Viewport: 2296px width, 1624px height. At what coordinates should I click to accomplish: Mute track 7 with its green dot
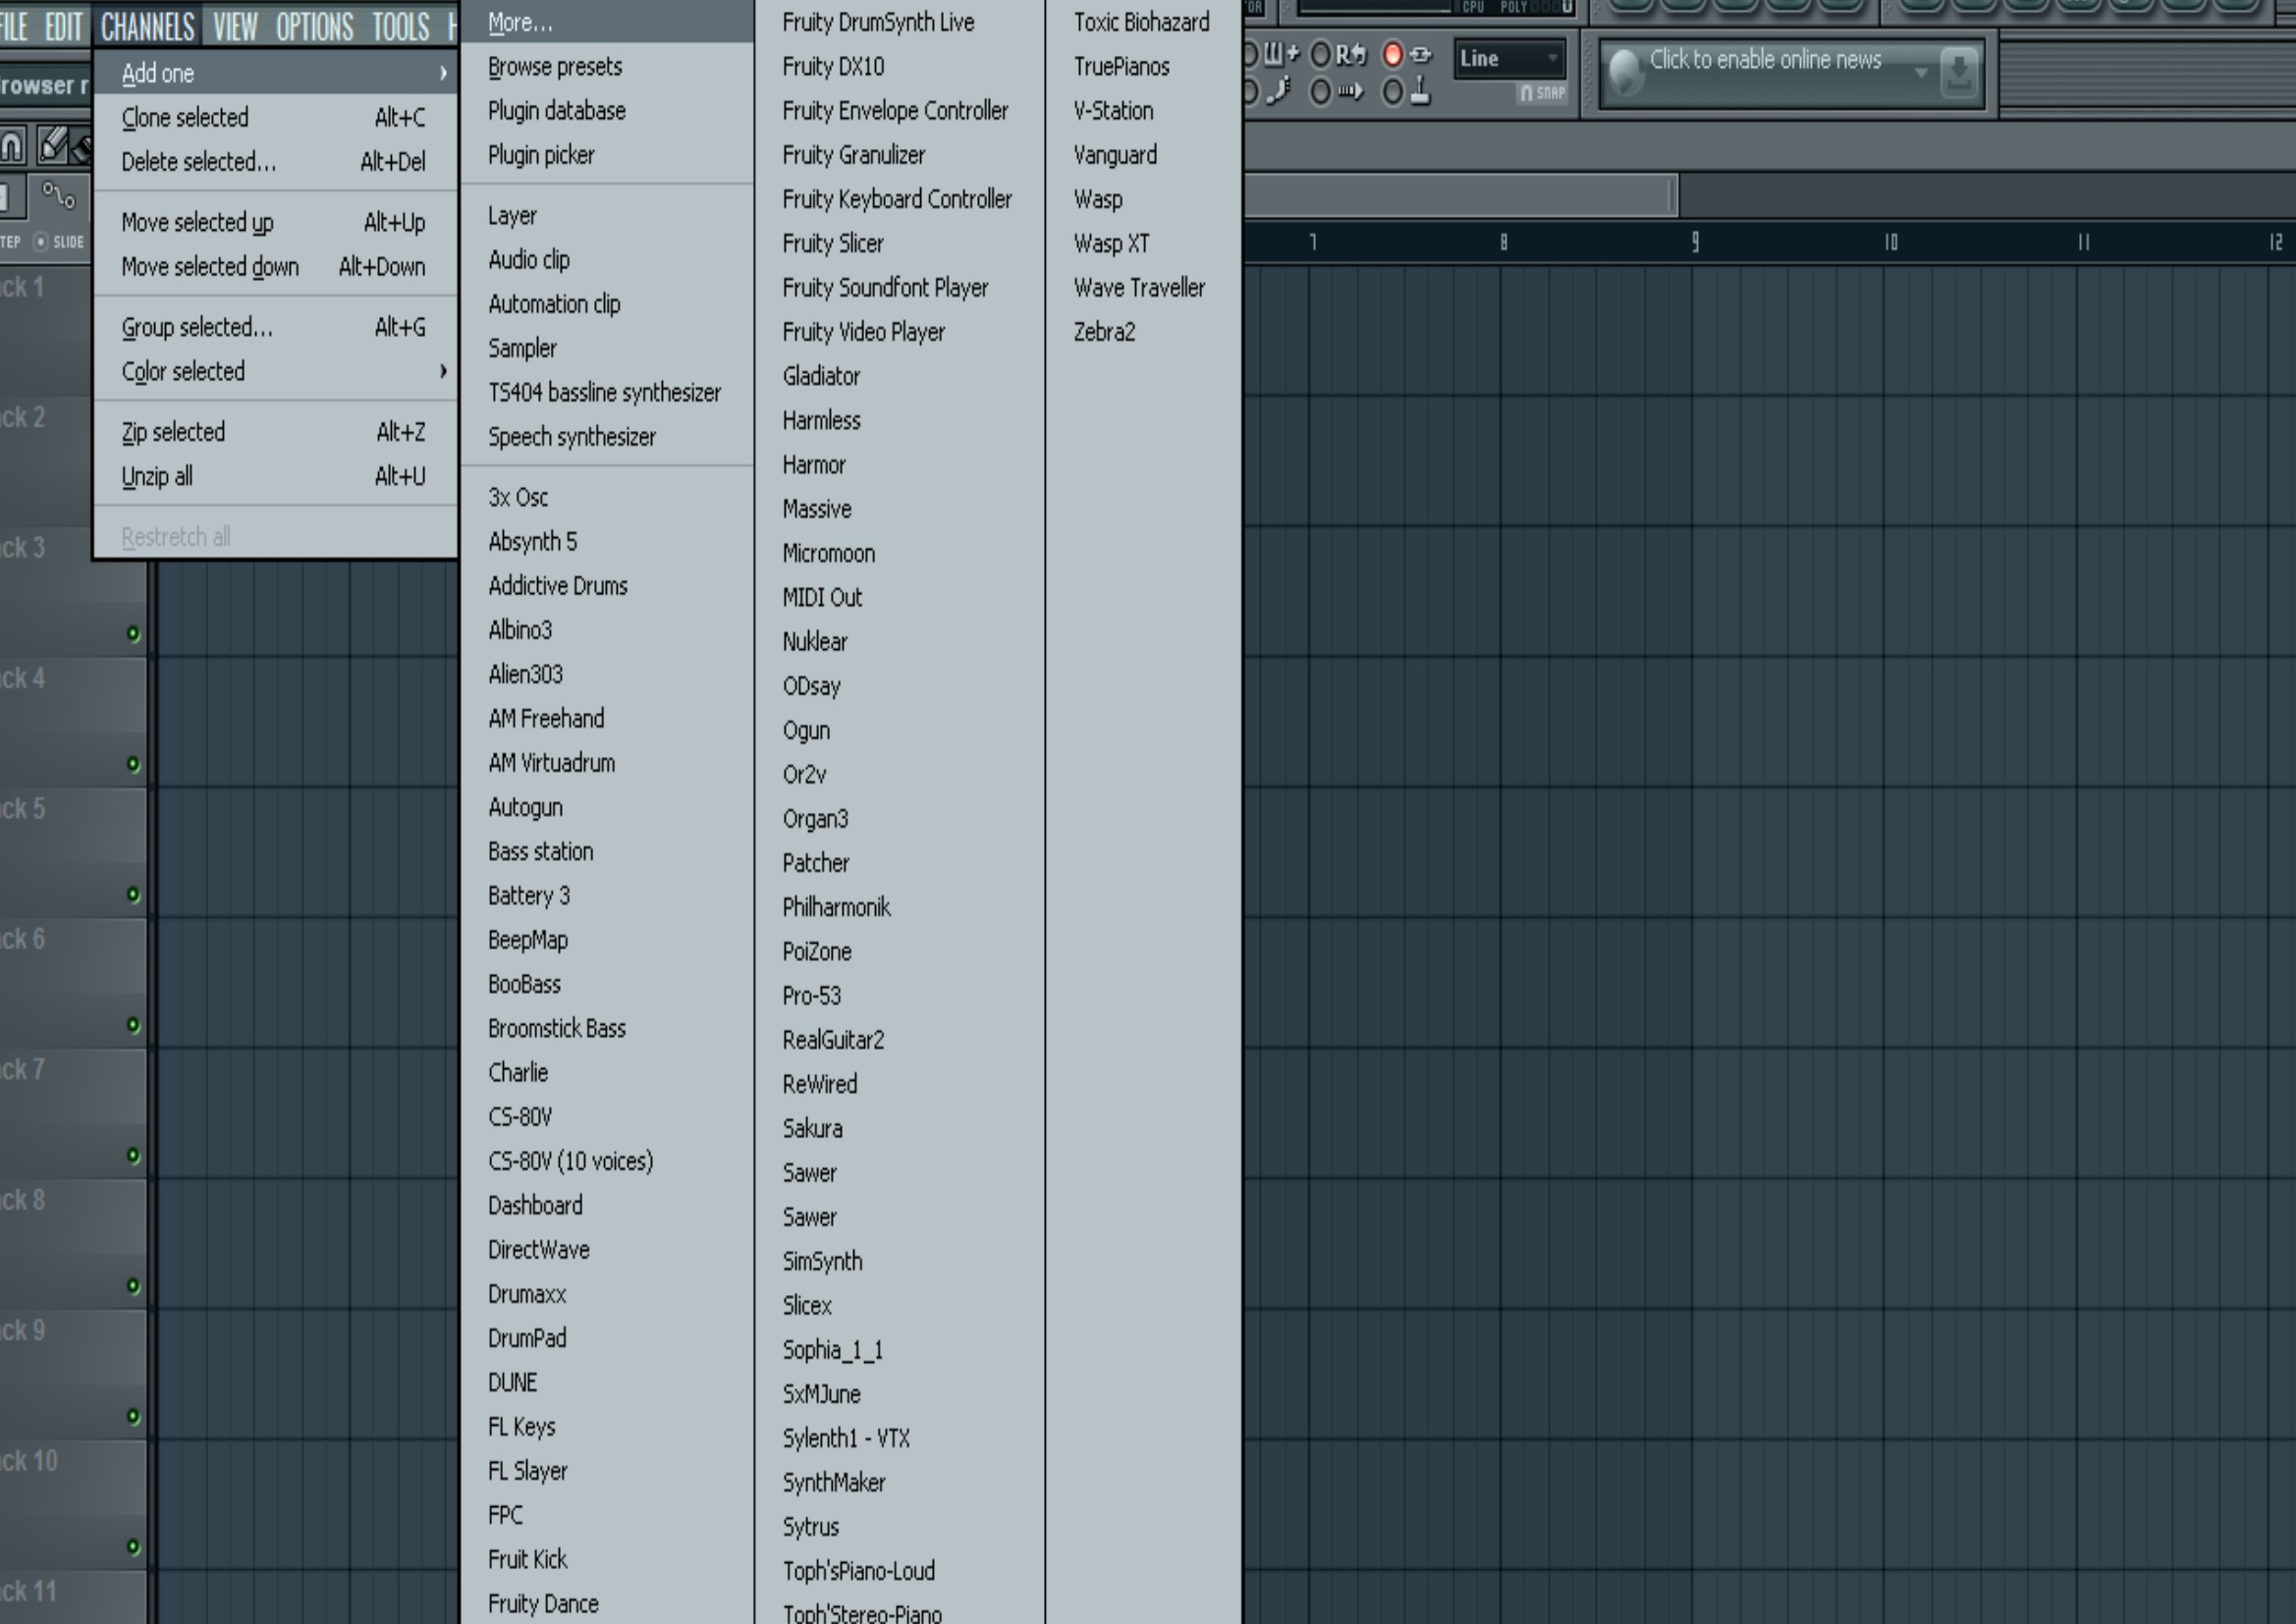click(133, 1155)
